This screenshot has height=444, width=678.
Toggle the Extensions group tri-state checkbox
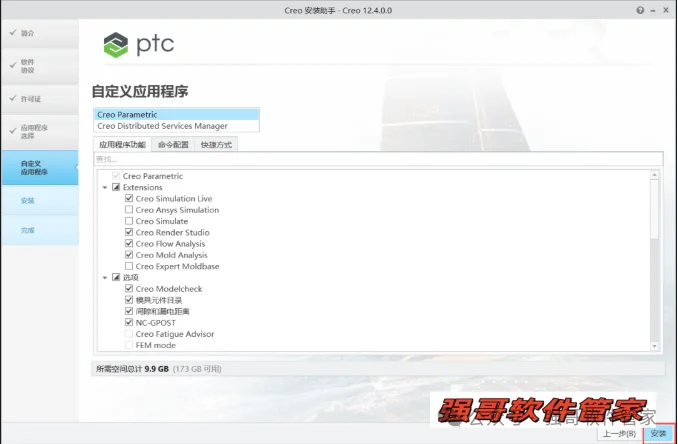[116, 187]
